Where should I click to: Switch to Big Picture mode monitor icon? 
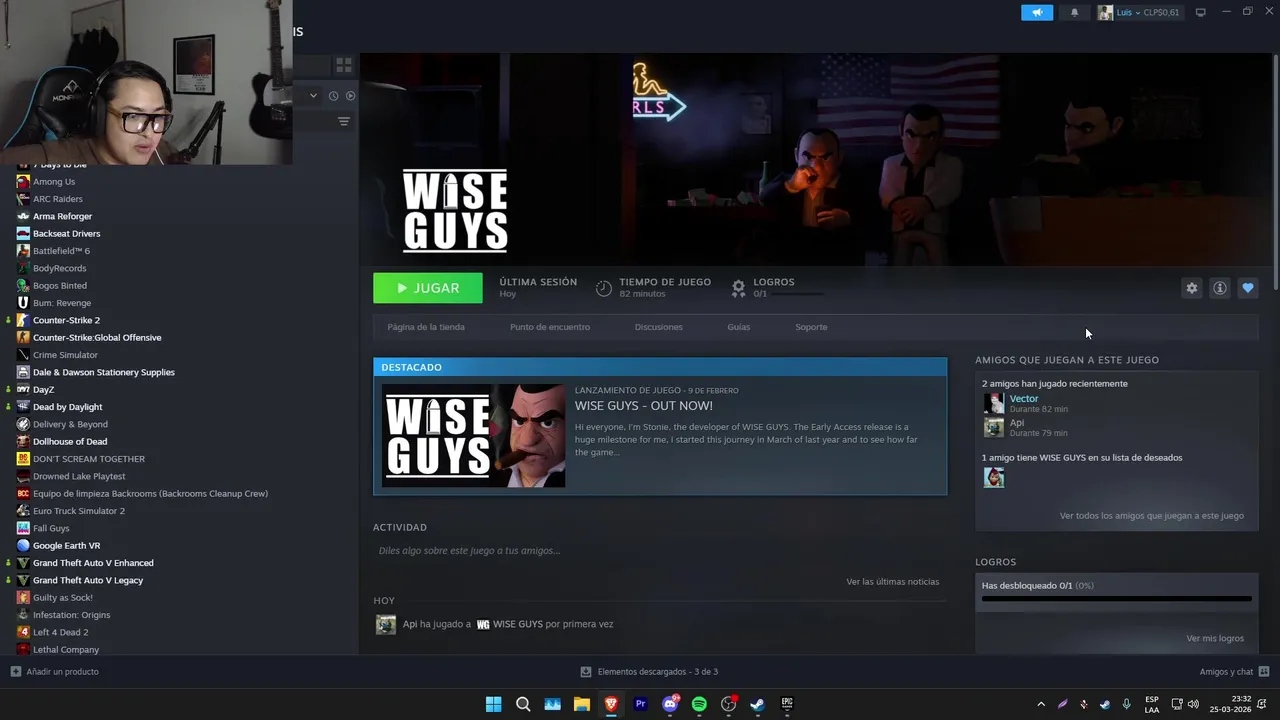pos(1201,12)
